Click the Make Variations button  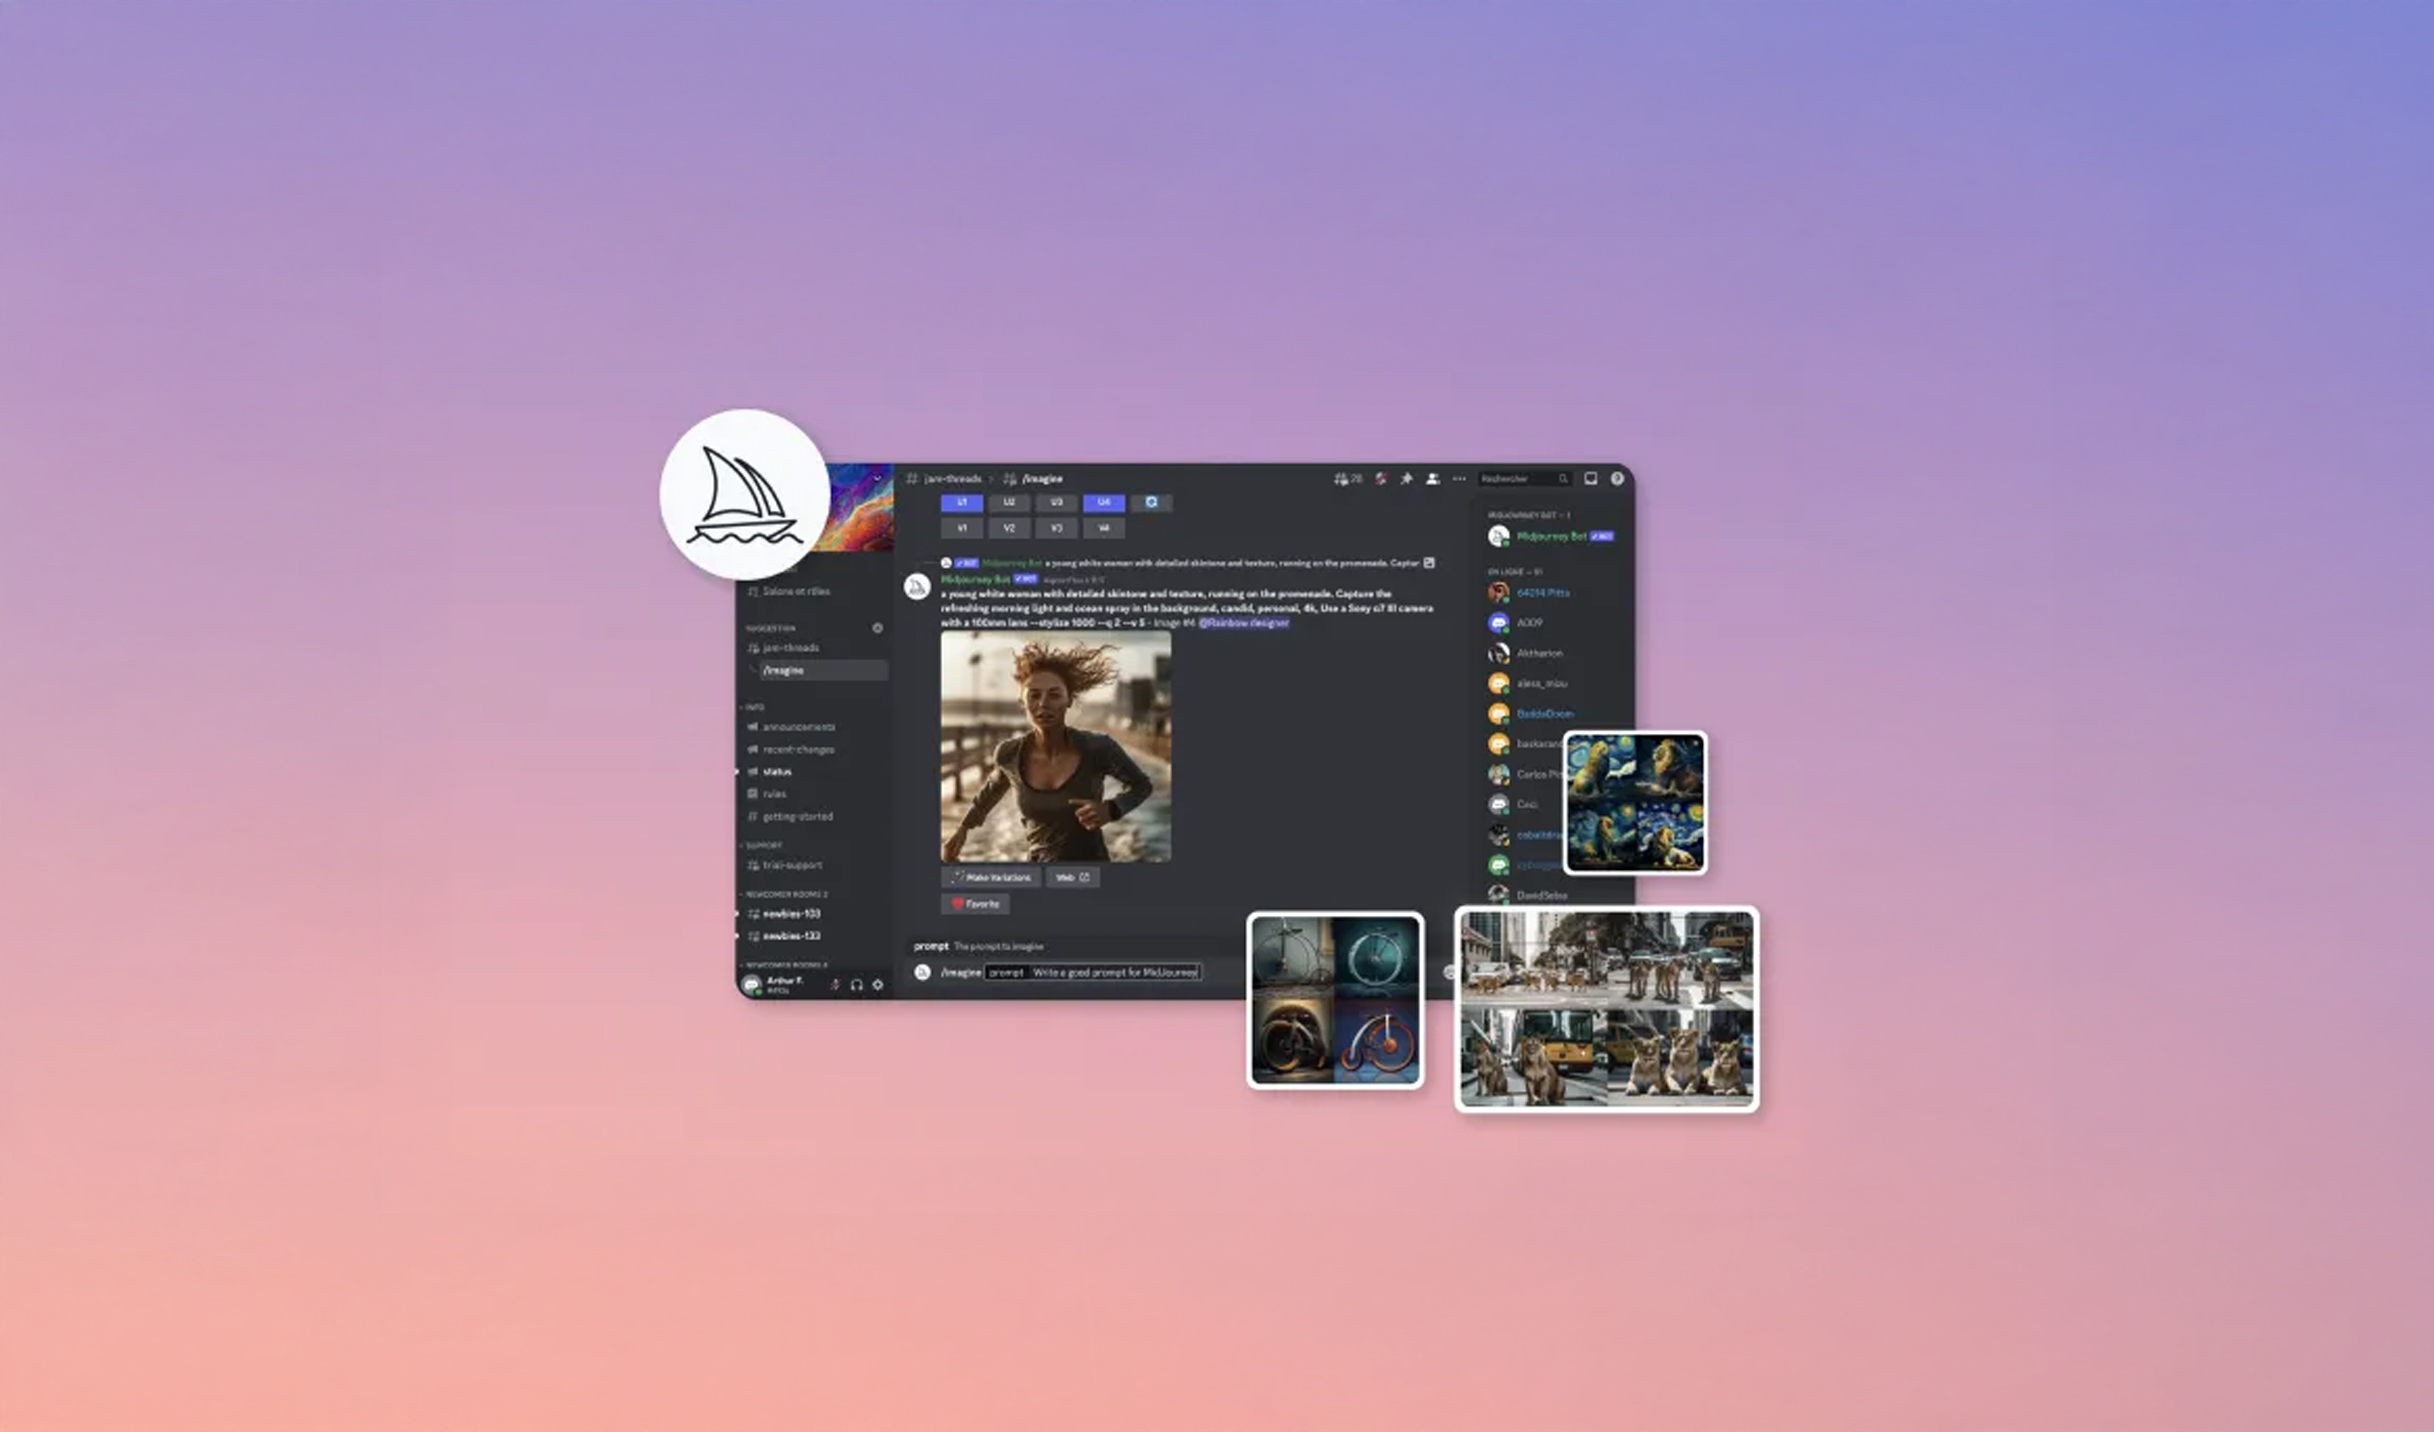coord(991,877)
